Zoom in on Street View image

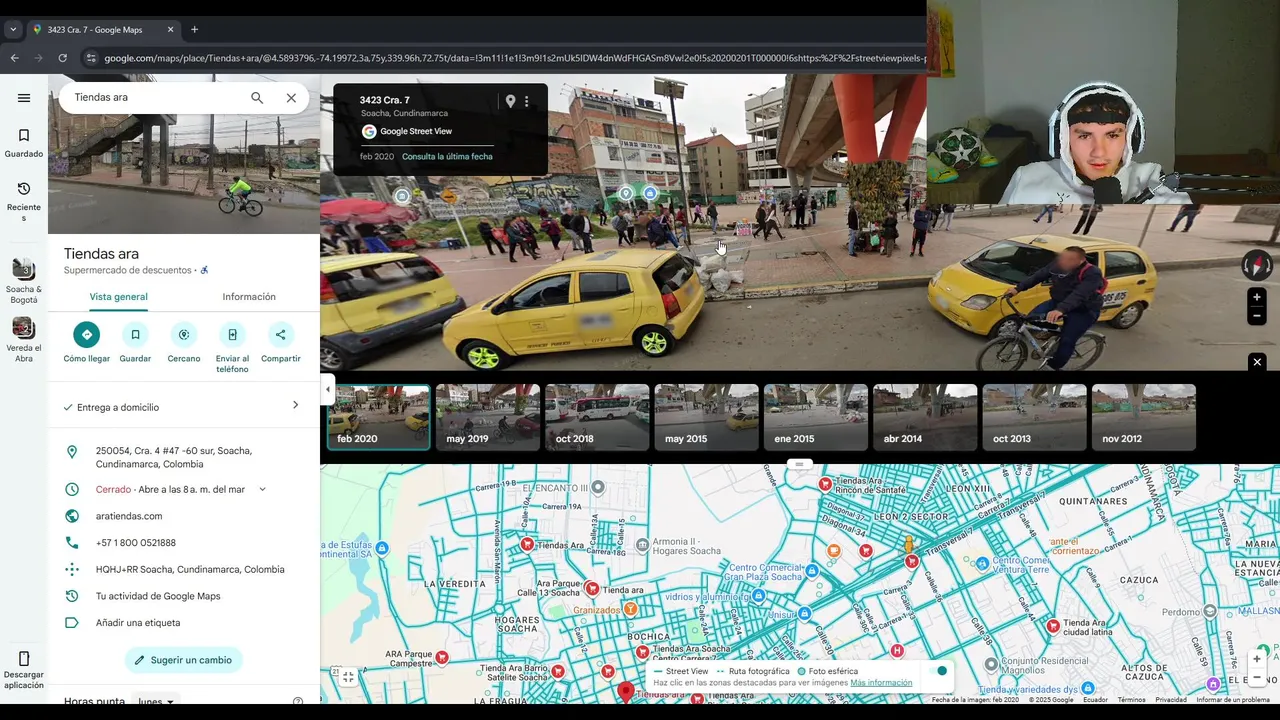[x=1257, y=297]
